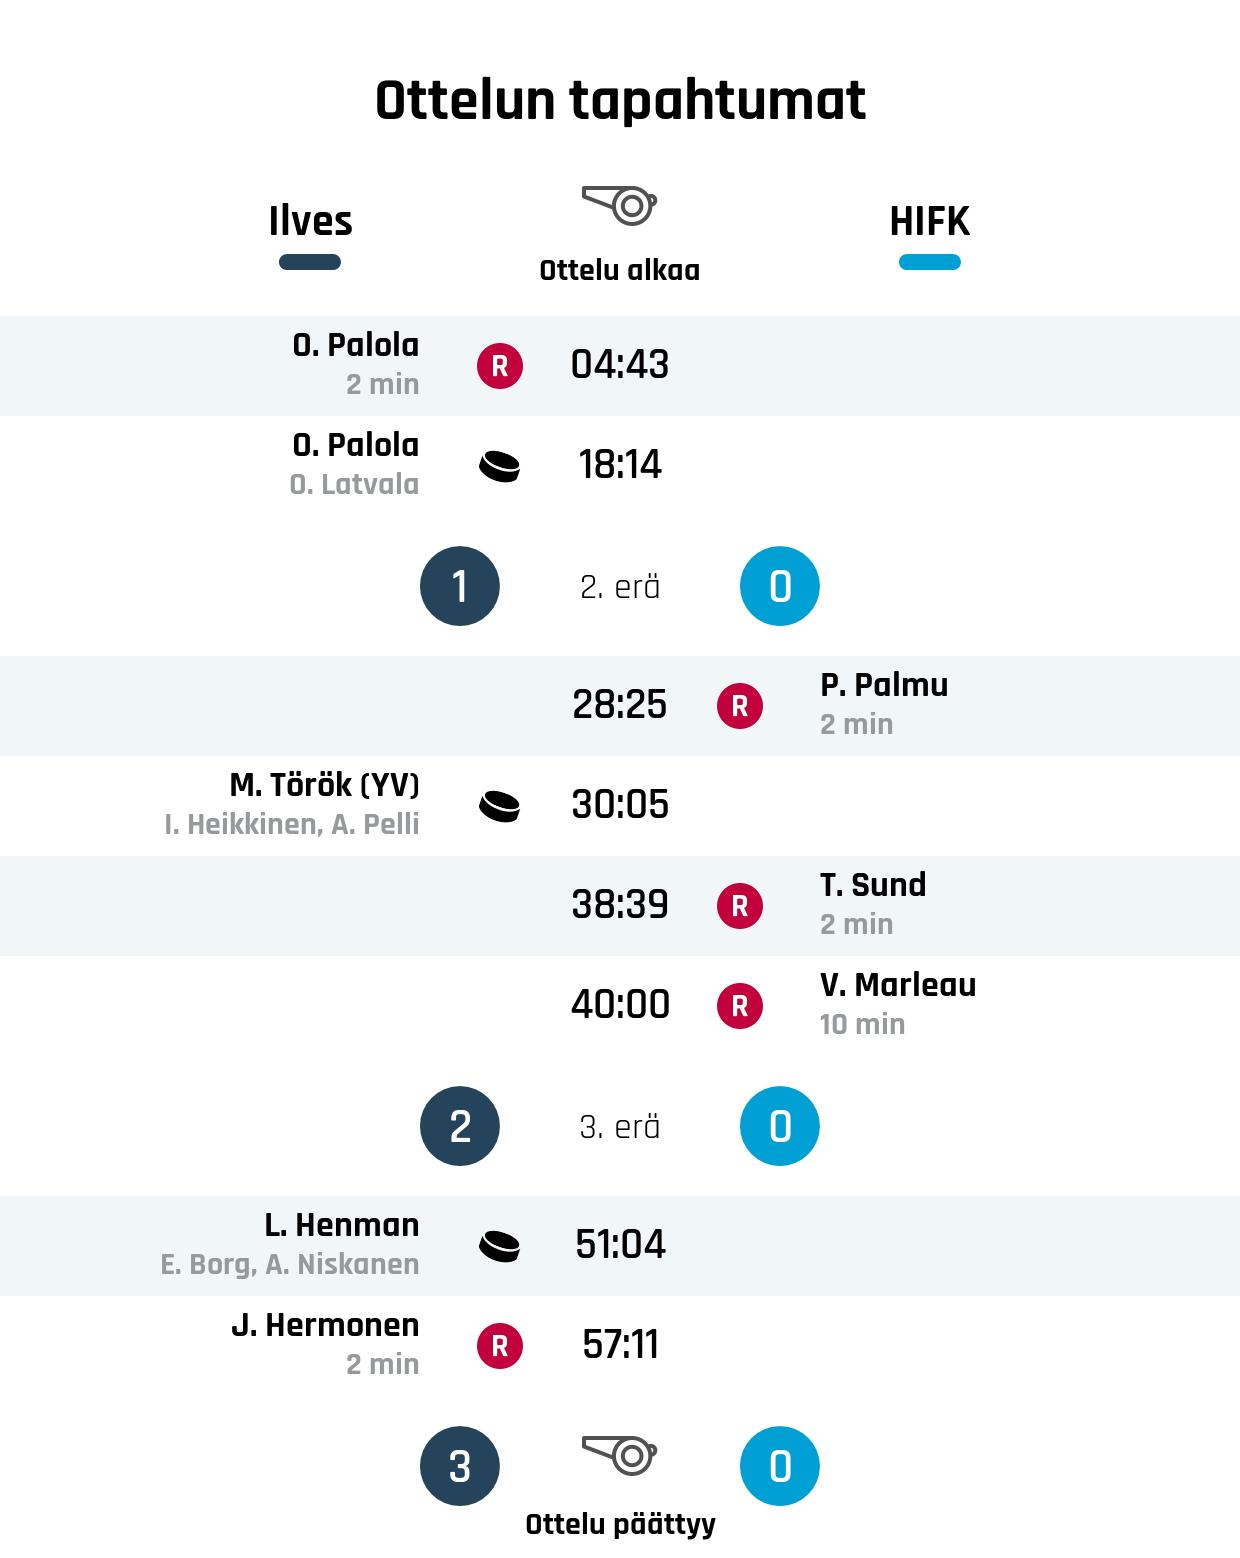Click the penalty icon for V. Marleau
Viewport: 1240px width, 1558px height.
pos(740,1006)
